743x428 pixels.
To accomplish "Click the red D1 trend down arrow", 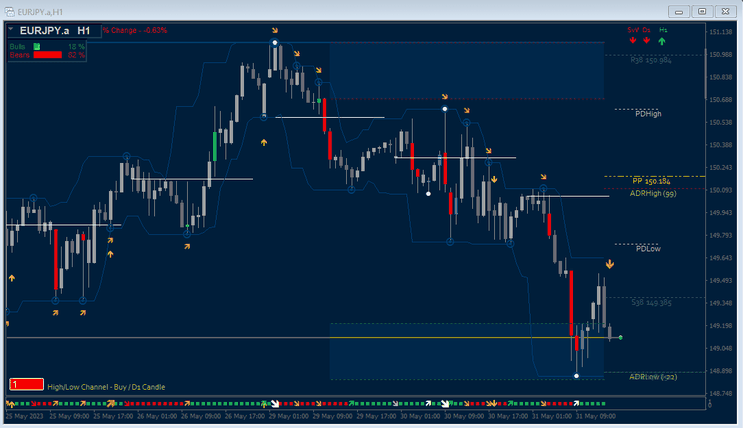I will (x=646, y=41).
